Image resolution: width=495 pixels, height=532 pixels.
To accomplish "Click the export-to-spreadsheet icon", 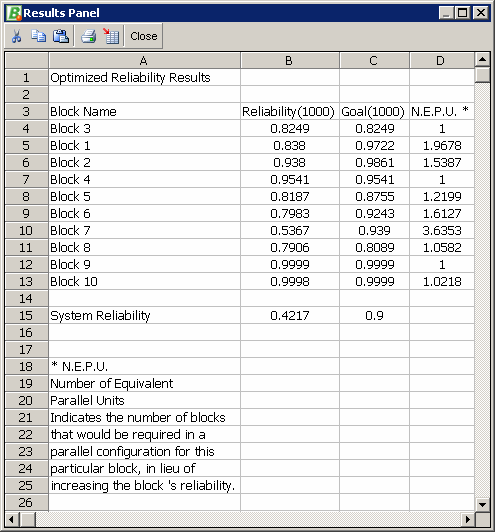I will coord(111,36).
